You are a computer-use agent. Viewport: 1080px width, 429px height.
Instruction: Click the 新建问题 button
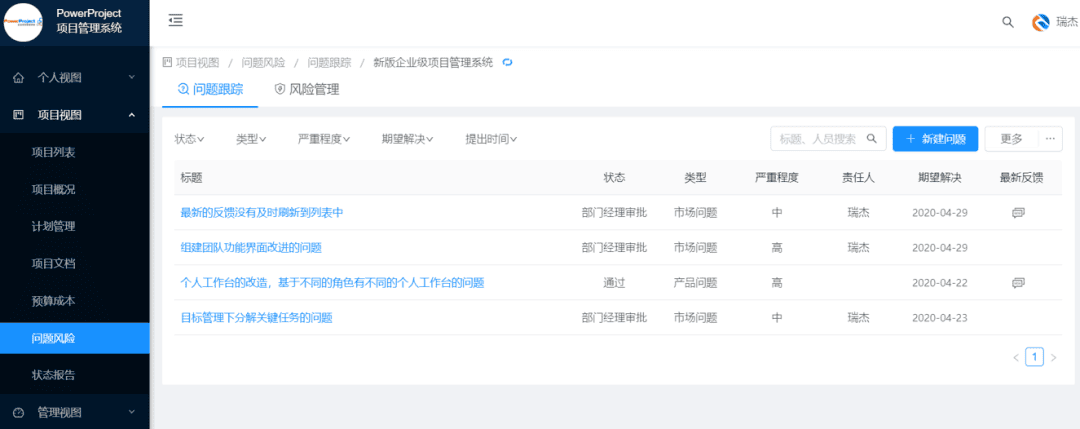click(935, 138)
